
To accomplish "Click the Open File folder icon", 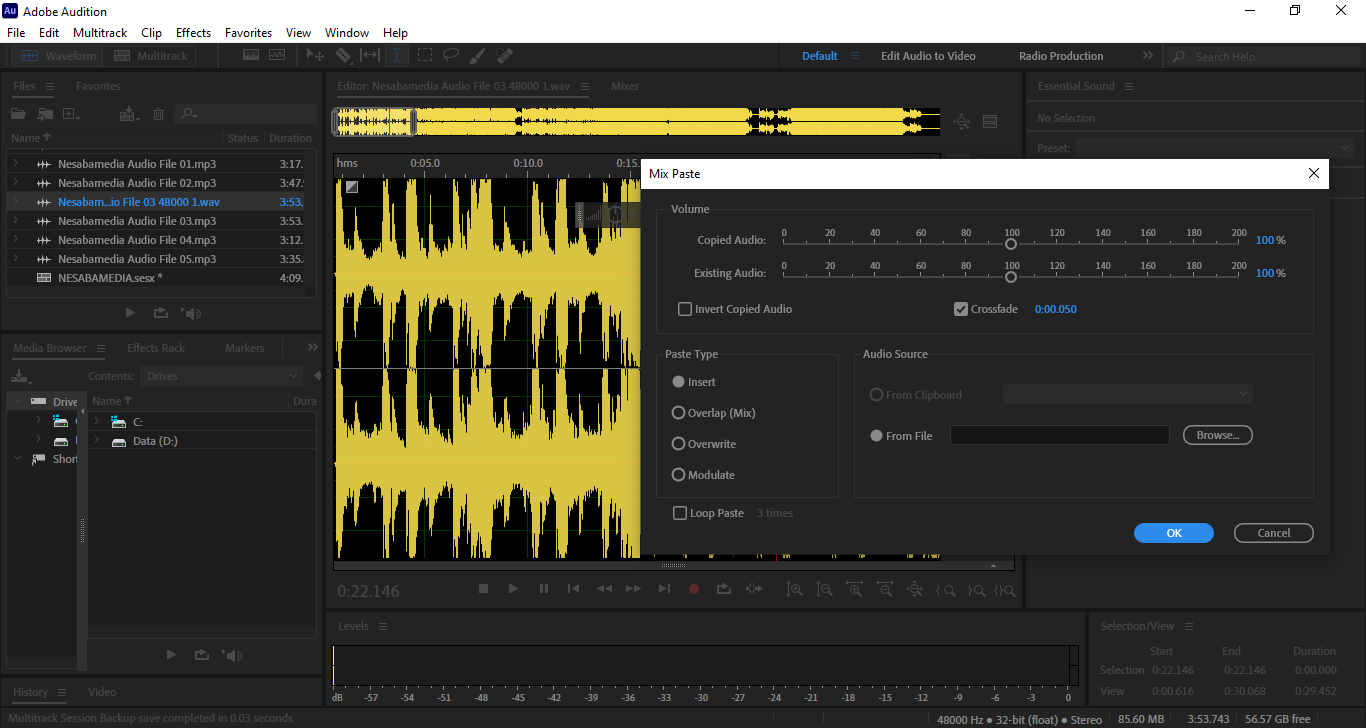I will 18,114.
